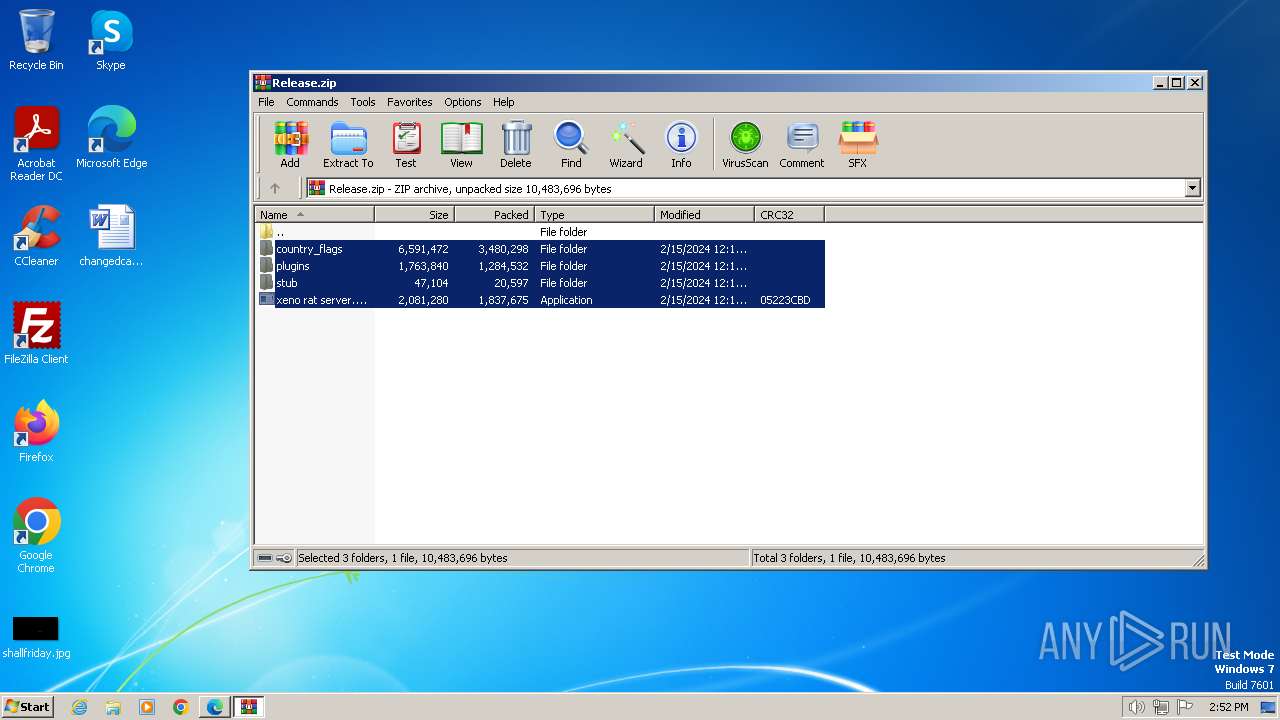Launch the Wizard tool
The width and height of the screenshot is (1280, 720).
coord(626,145)
